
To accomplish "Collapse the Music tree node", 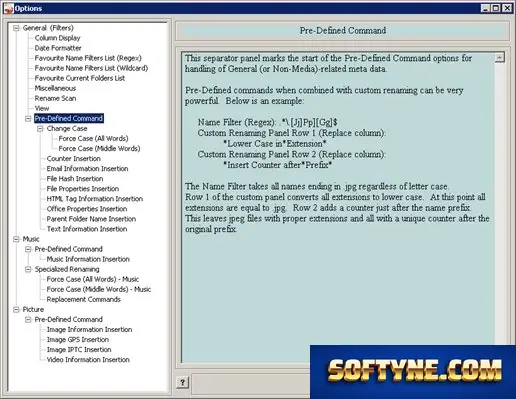I will [16, 239].
